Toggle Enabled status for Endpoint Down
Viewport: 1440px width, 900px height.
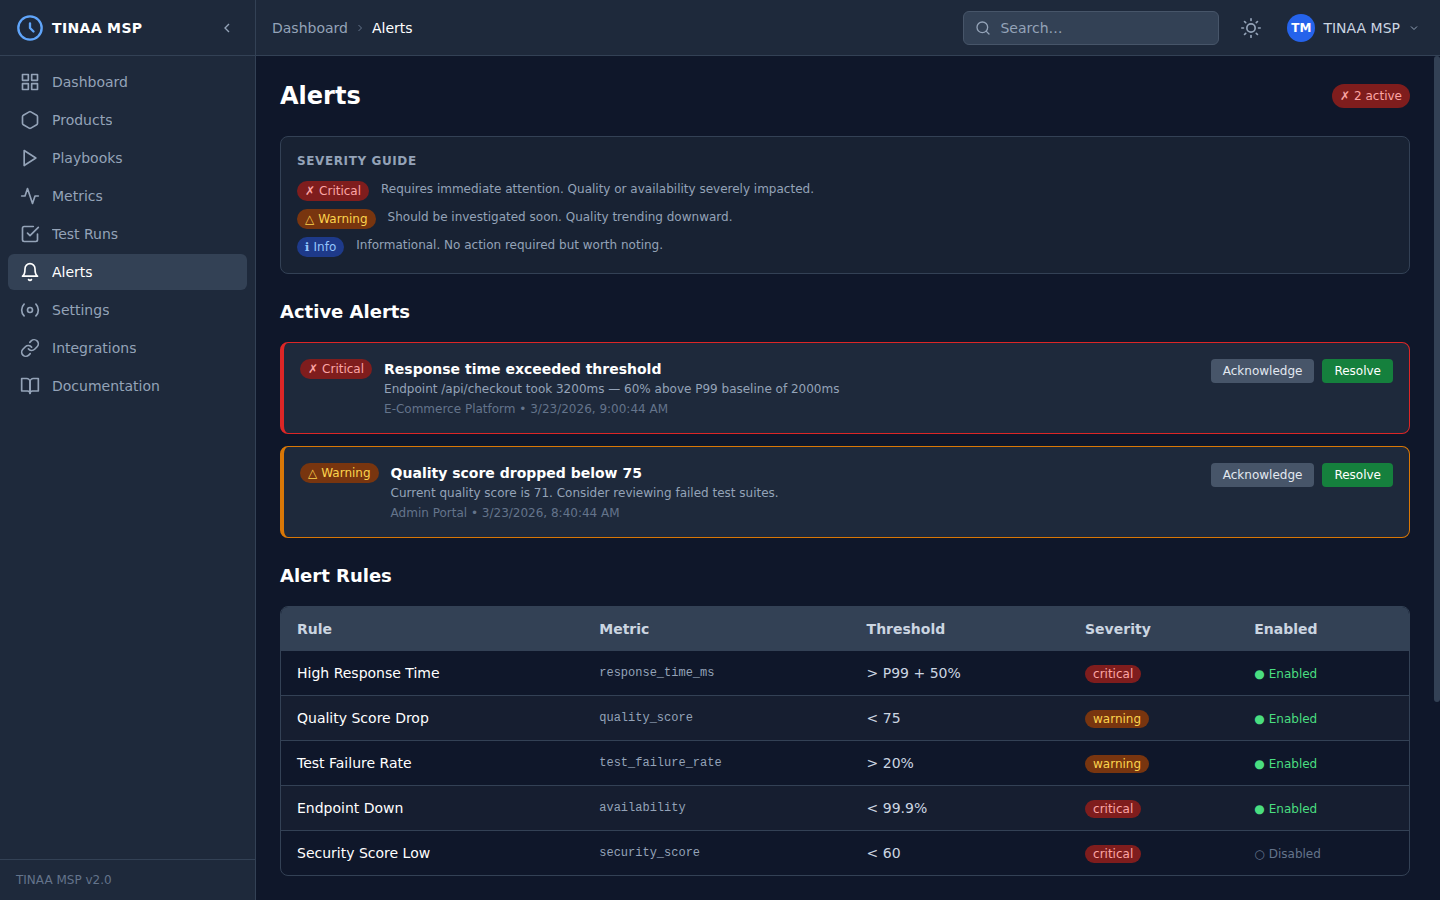(x=1286, y=809)
